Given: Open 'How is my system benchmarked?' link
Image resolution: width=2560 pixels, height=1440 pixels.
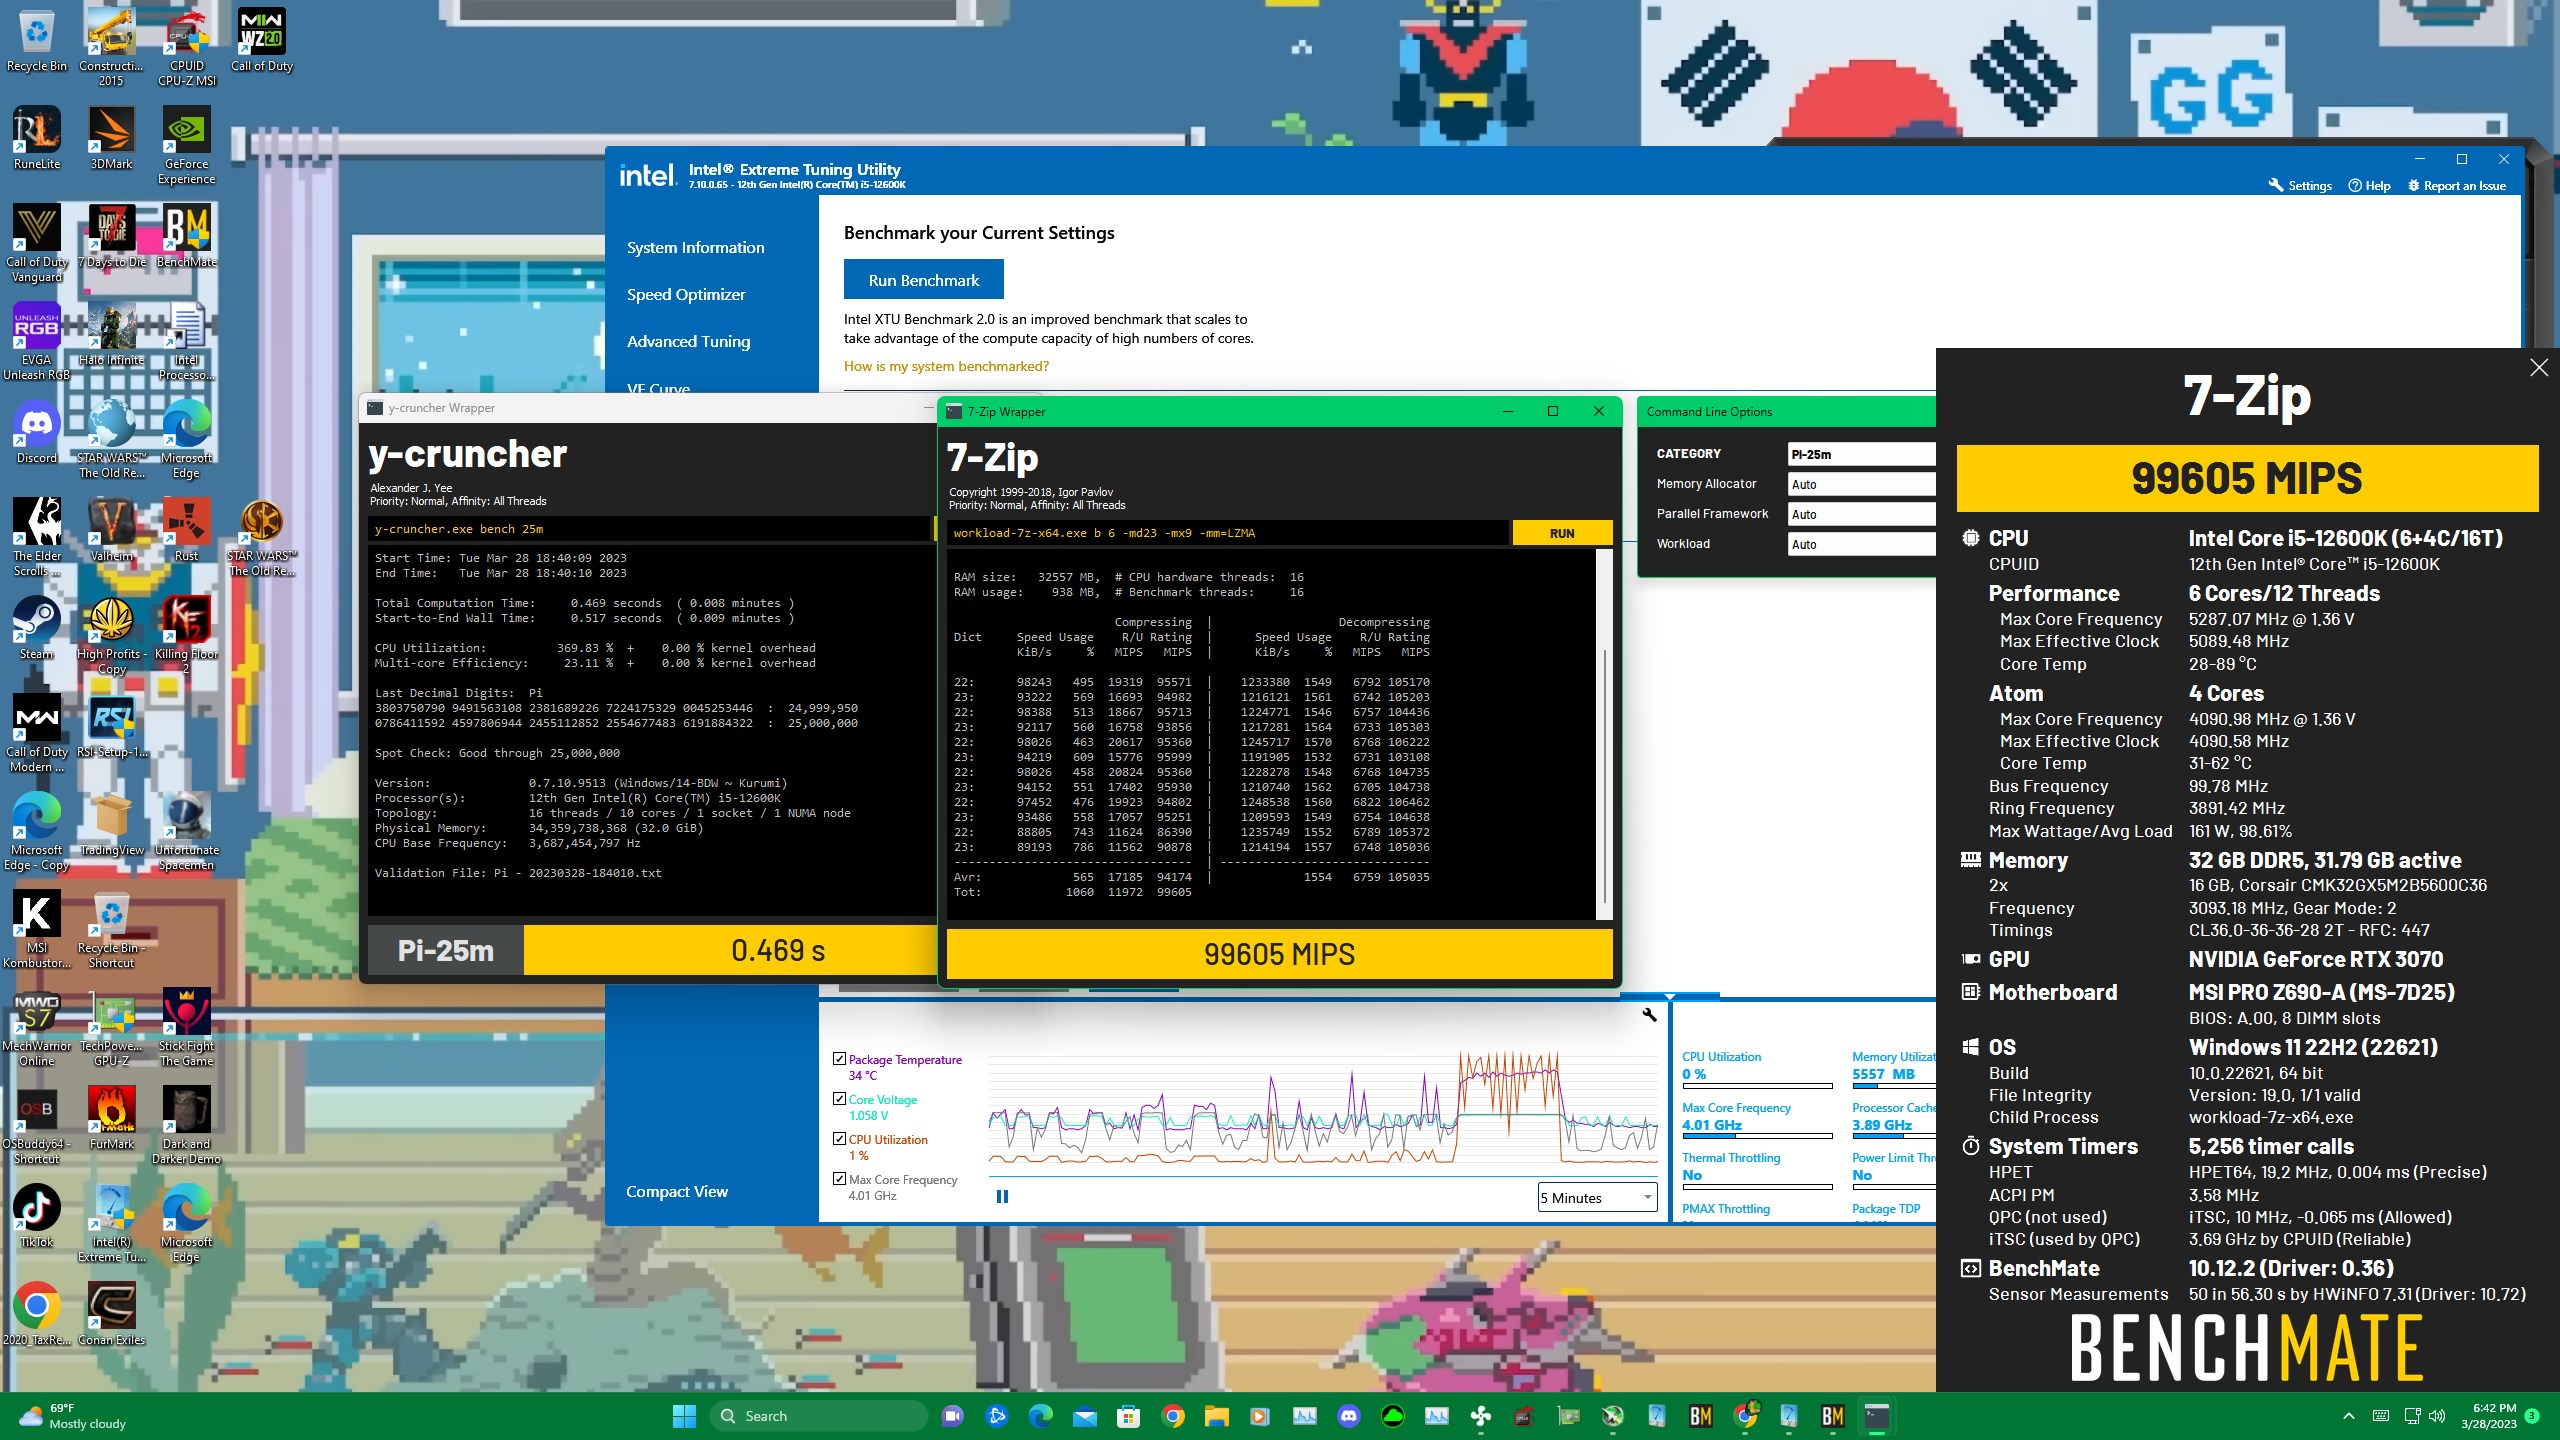Looking at the screenshot, I should pyautogui.click(x=946, y=366).
